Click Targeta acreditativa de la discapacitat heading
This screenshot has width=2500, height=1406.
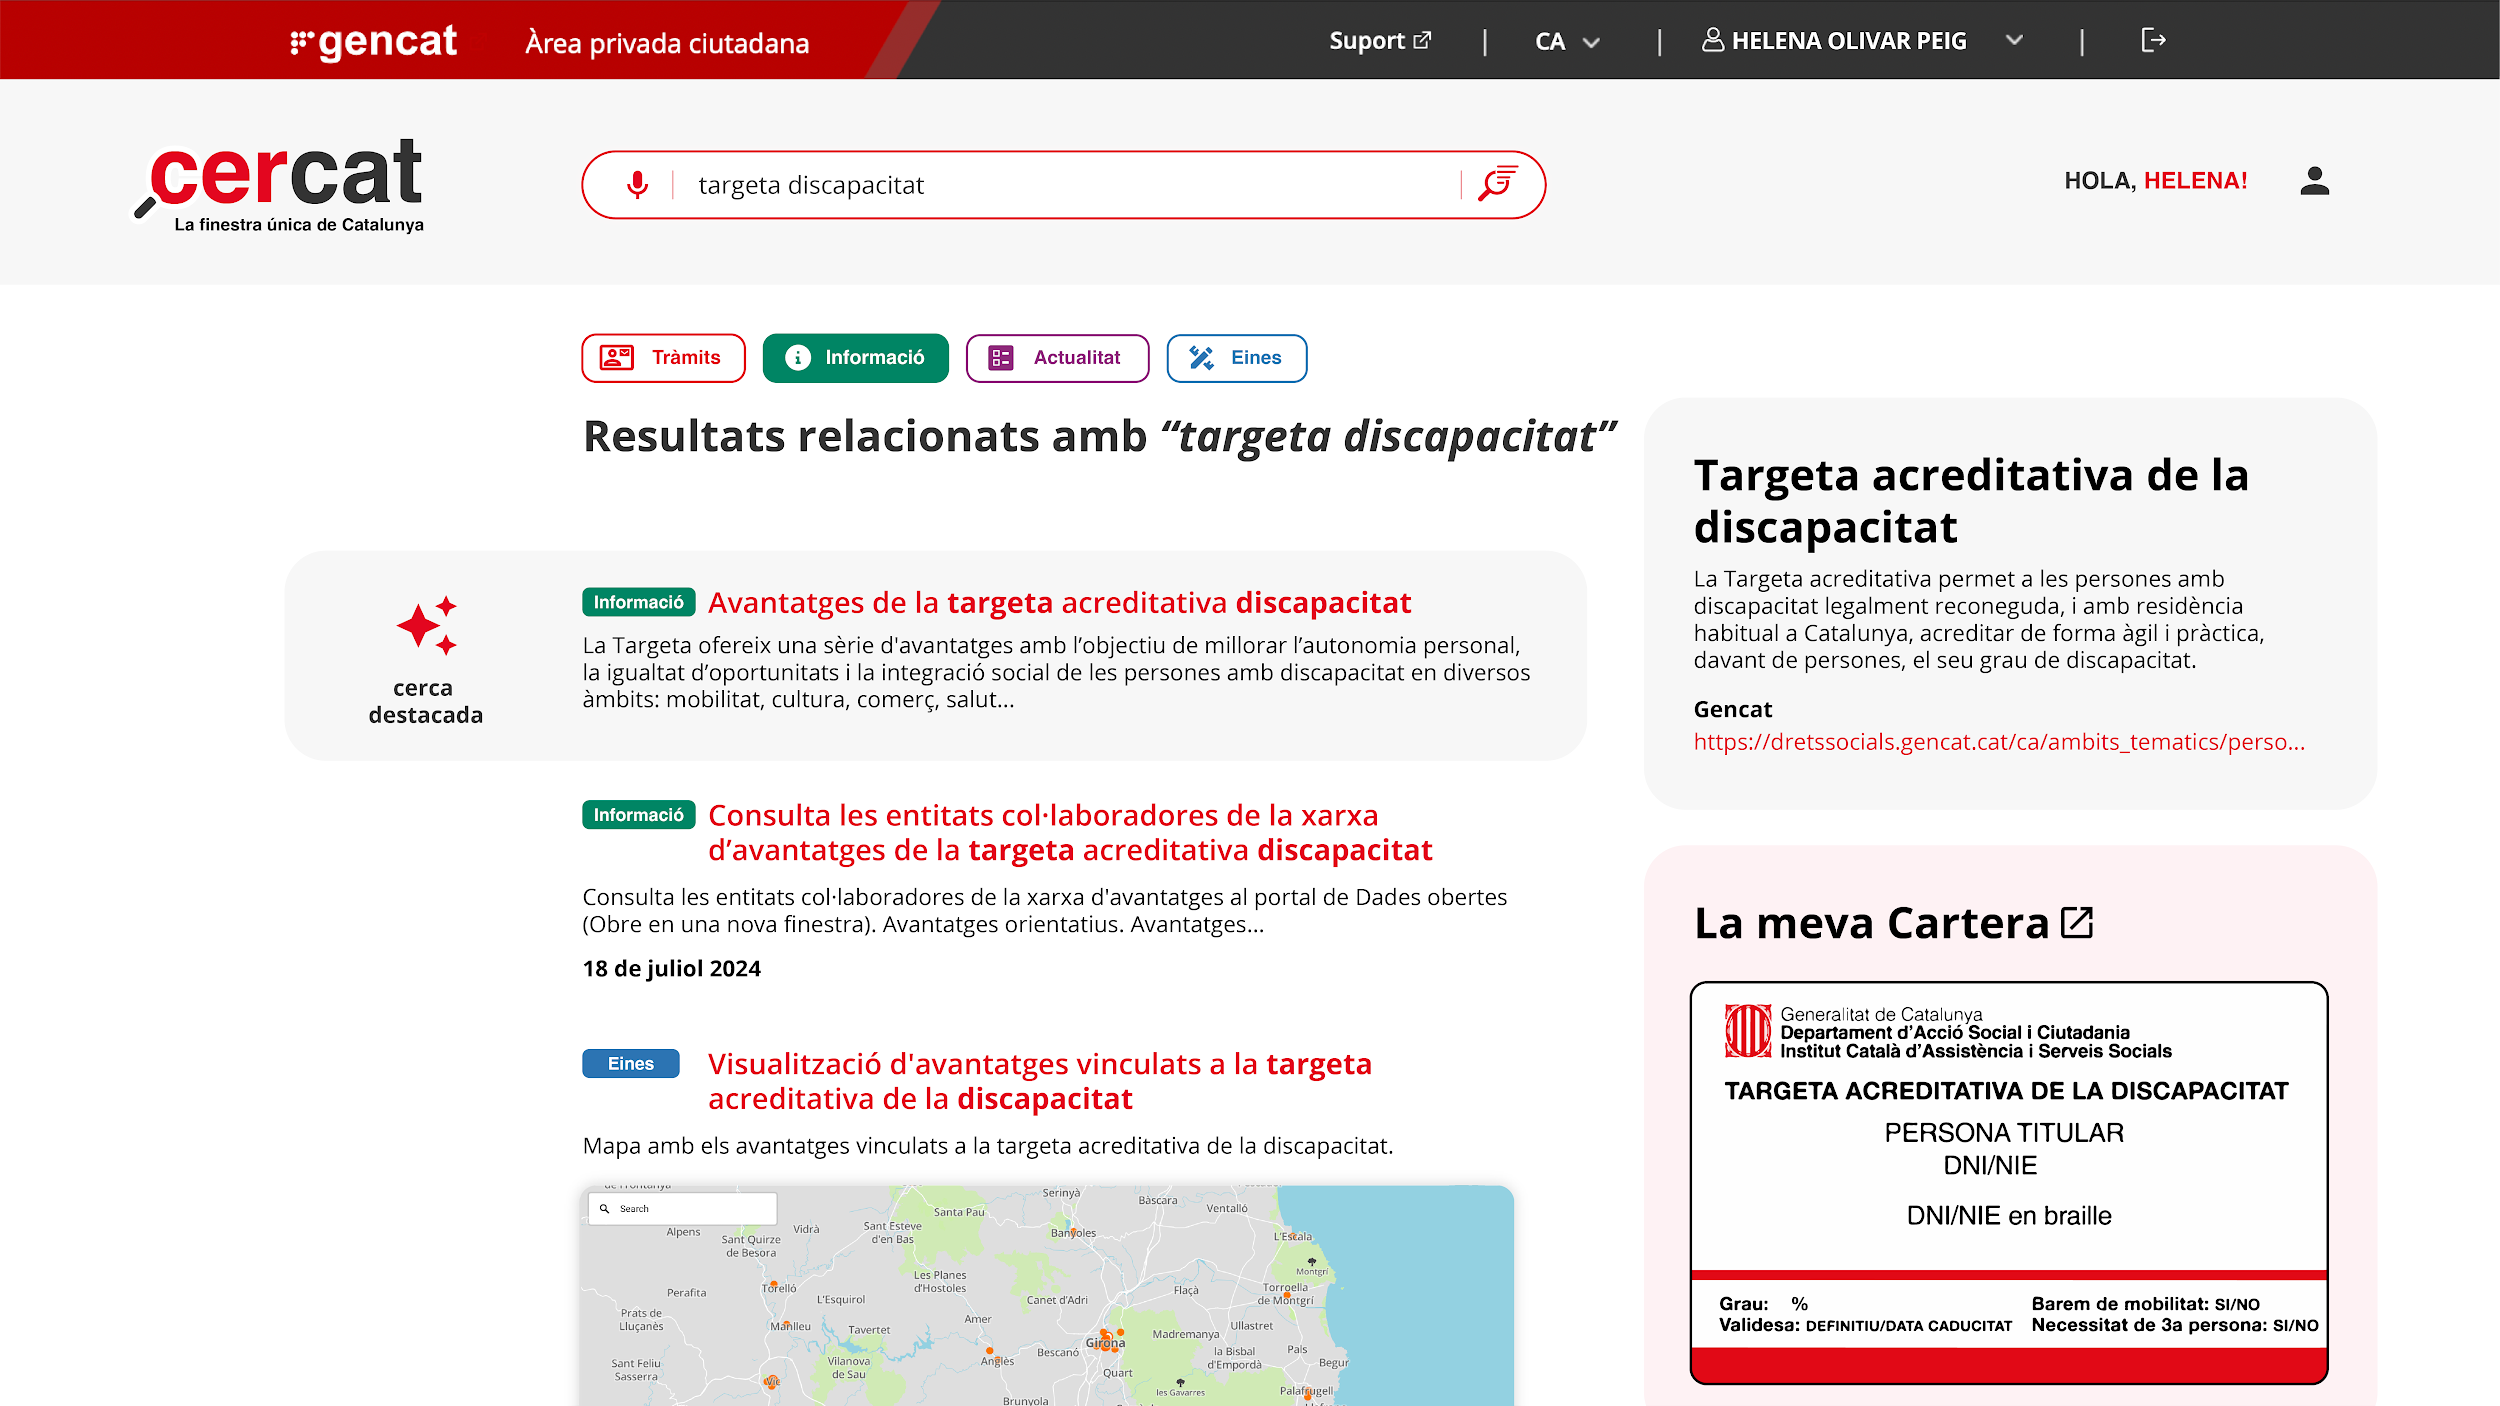[1971, 501]
